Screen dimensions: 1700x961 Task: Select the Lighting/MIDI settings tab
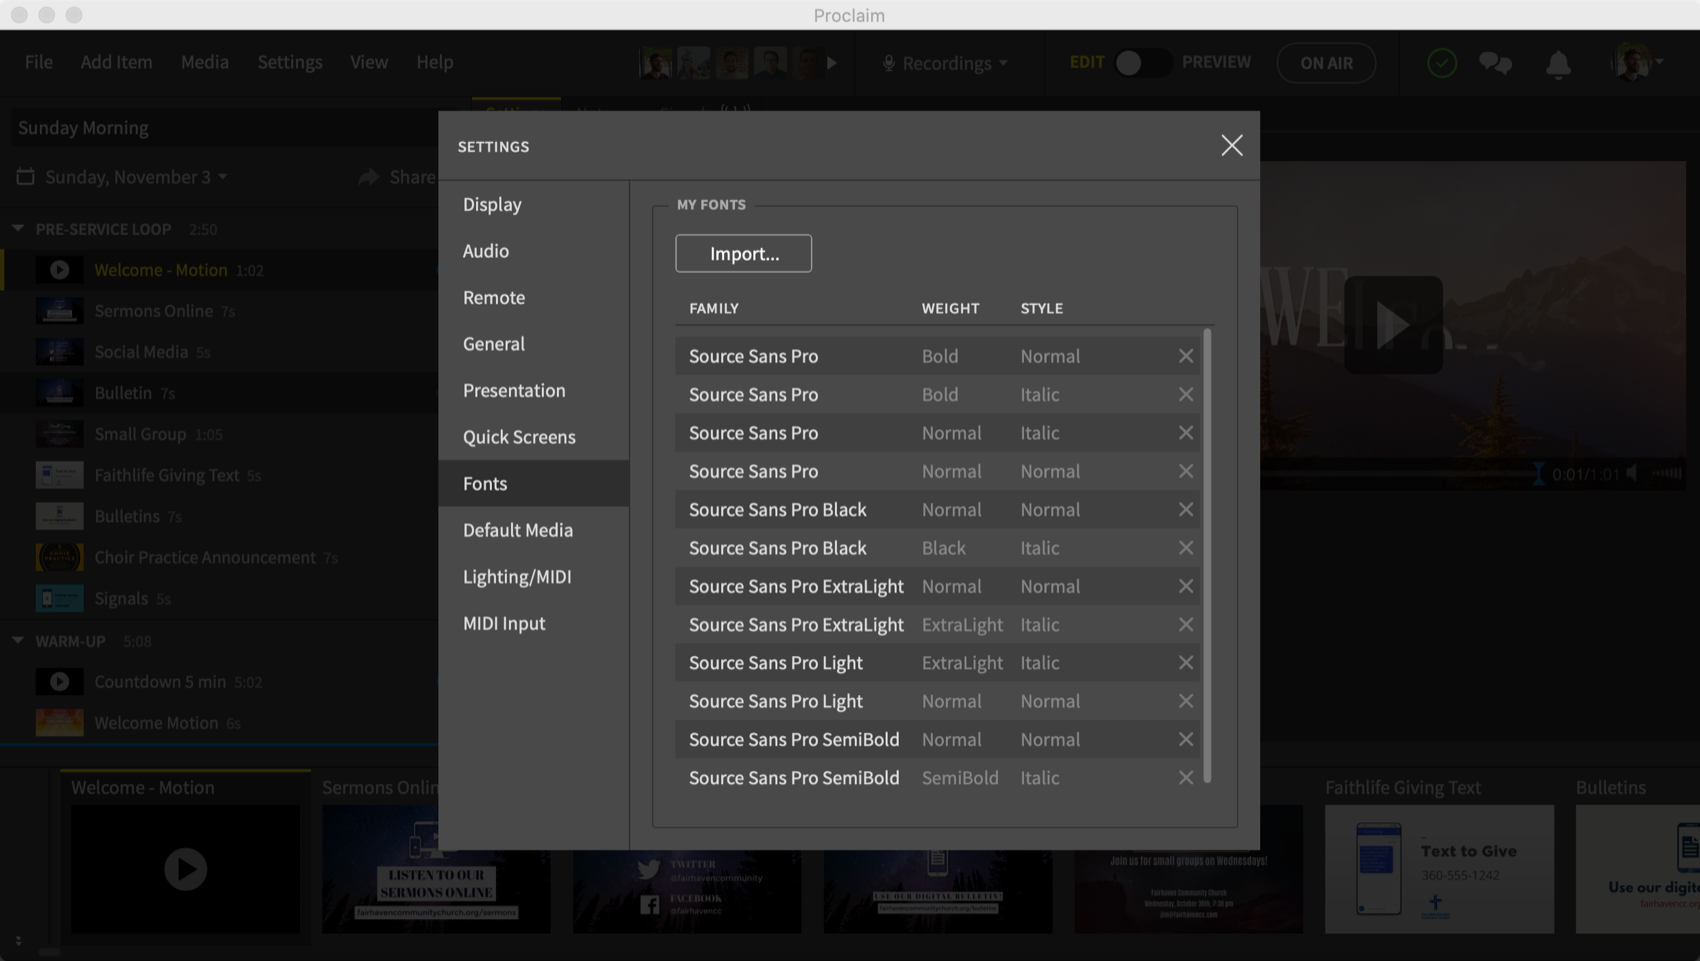pyautogui.click(x=517, y=577)
